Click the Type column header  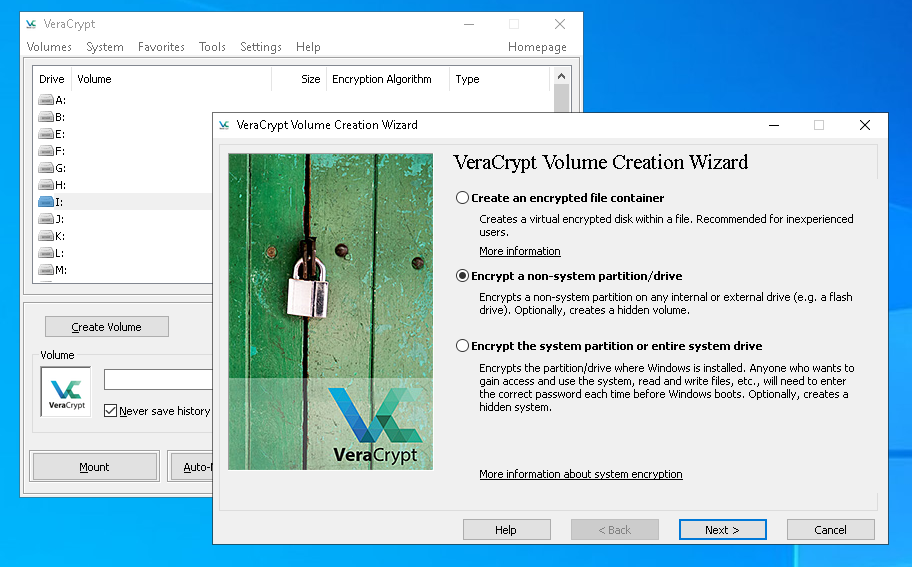(499, 79)
